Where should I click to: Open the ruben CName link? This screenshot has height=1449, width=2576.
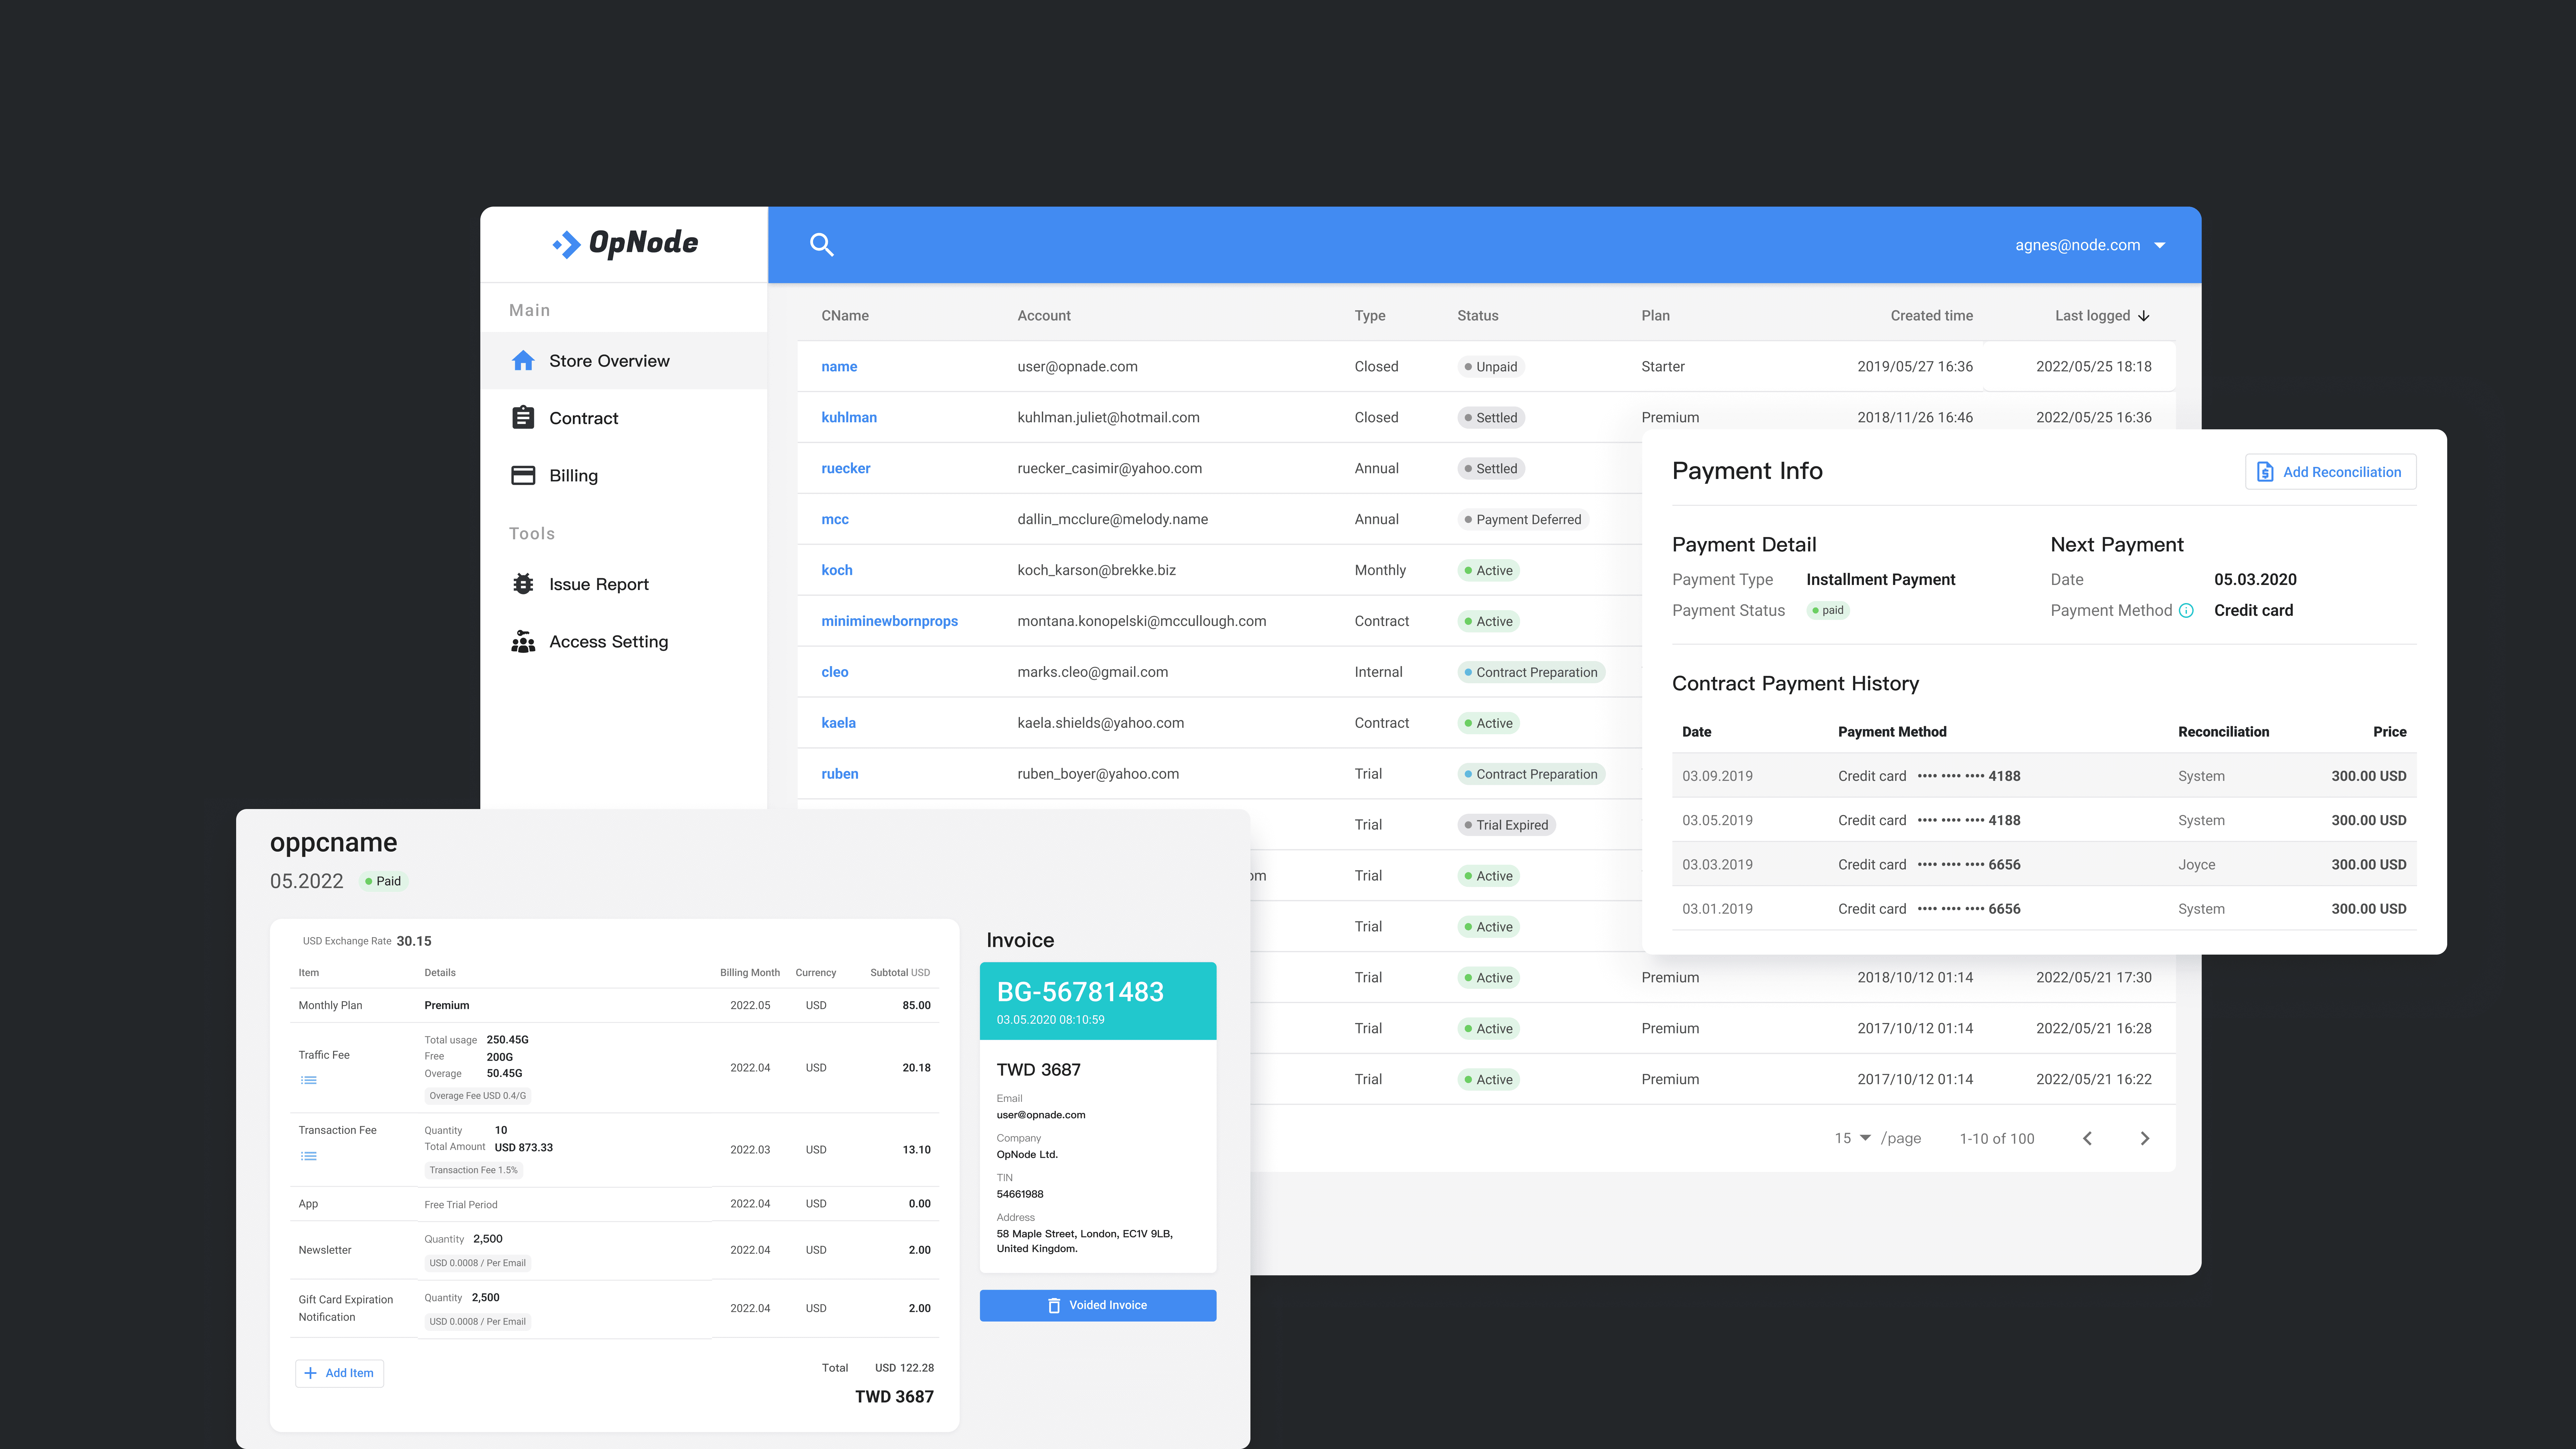[840, 774]
